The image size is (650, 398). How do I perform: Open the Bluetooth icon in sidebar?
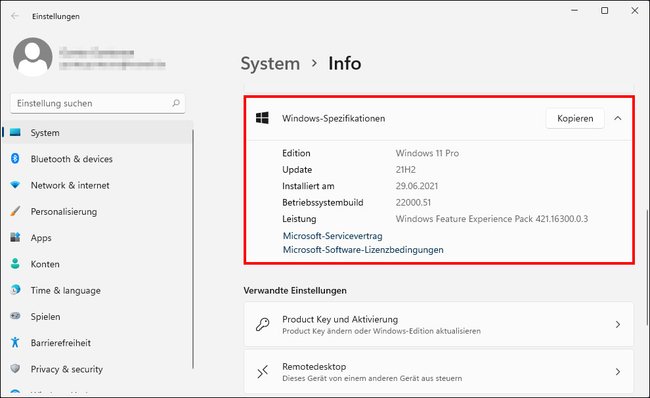[x=15, y=158]
